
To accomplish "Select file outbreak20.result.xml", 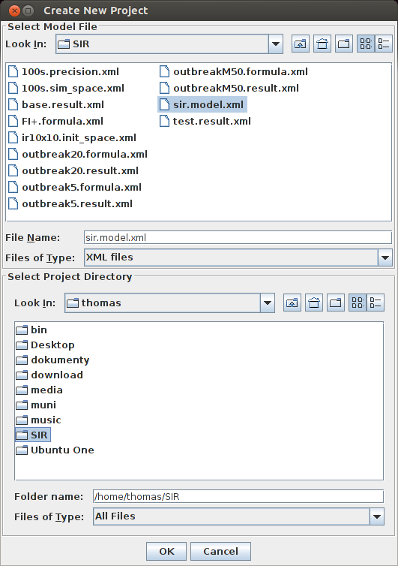I will [x=73, y=171].
